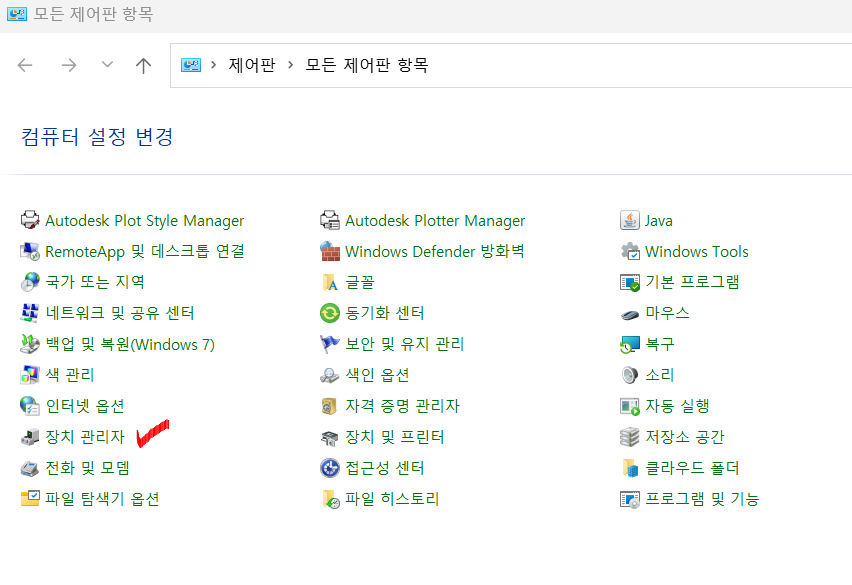Viewport: 852px width, 585px height.
Task: Click the 자격 증명 관리자 safe icon
Action: click(330, 406)
